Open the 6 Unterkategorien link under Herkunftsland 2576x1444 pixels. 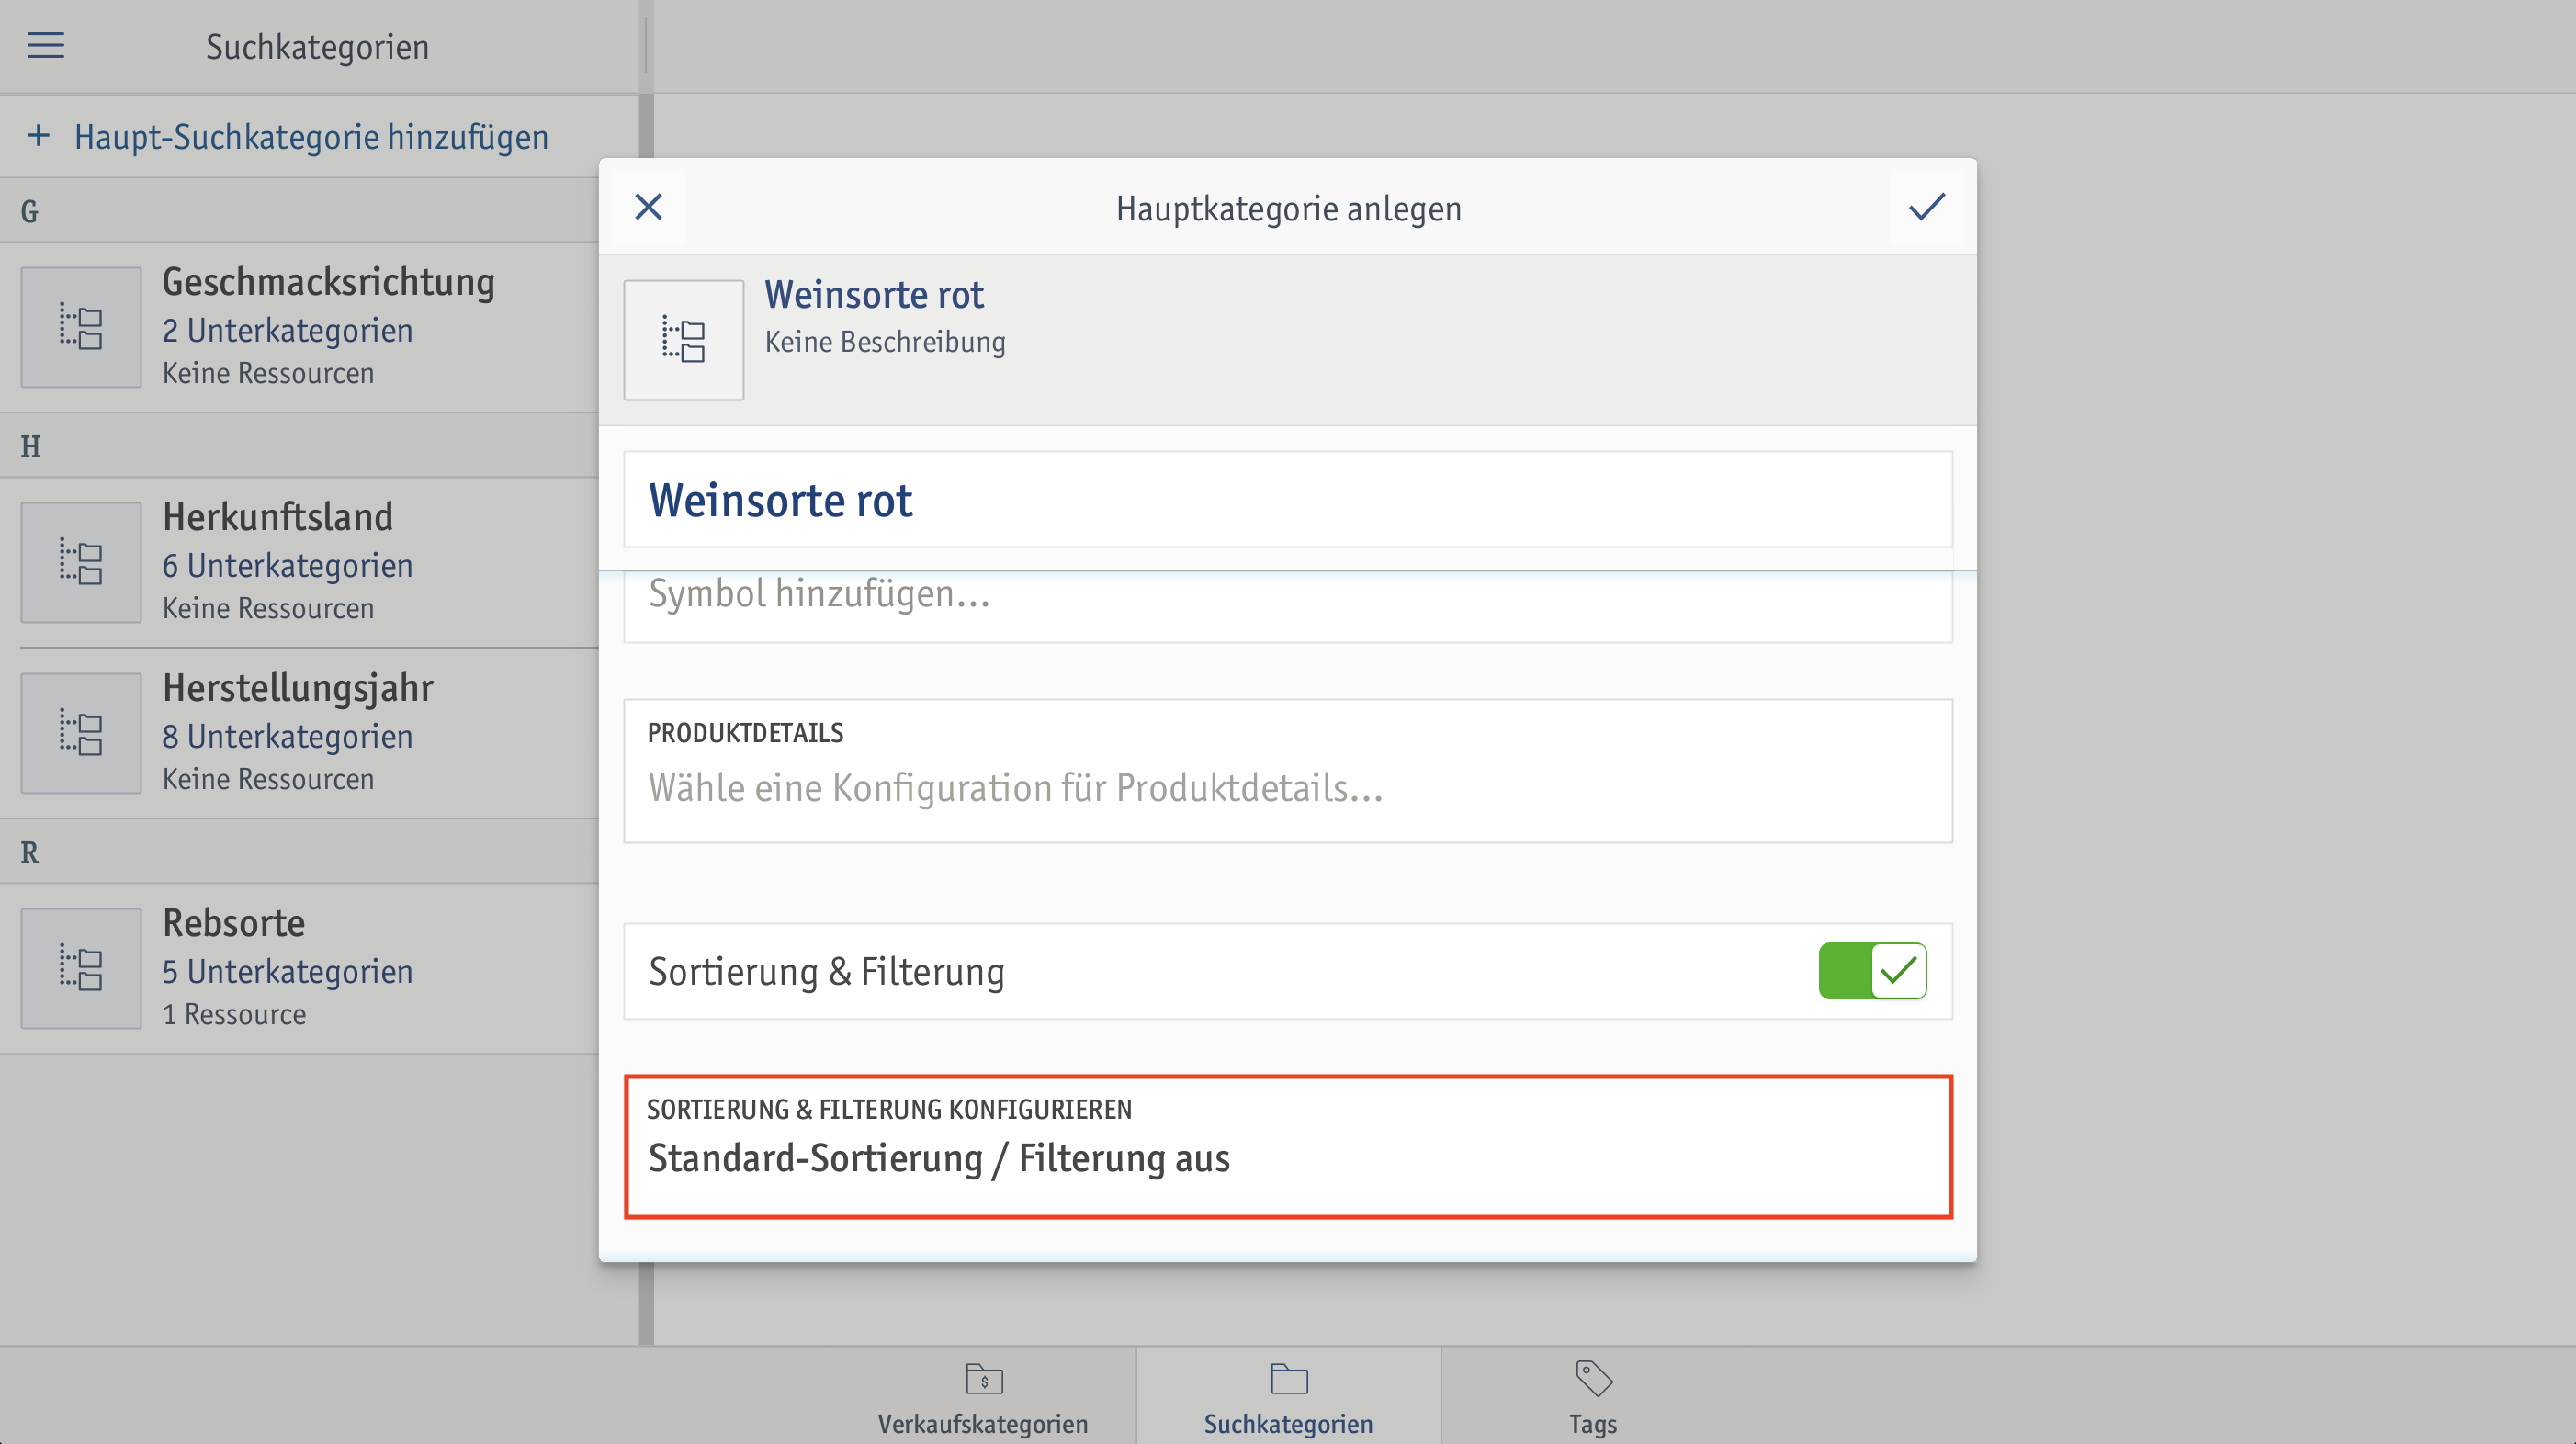[x=288, y=566]
